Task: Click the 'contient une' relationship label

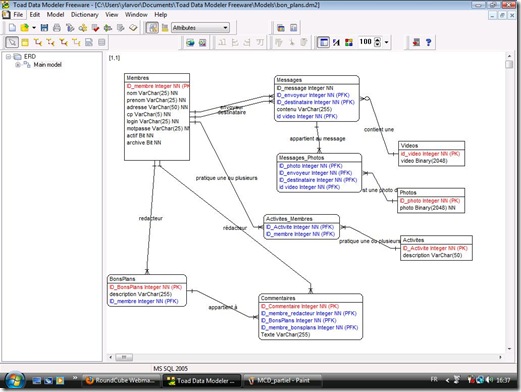Action: pyautogui.click(x=379, y=129)
